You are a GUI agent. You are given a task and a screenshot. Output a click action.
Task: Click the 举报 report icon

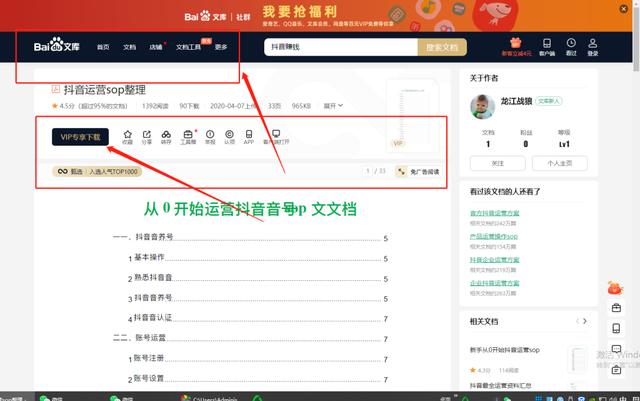210,137
